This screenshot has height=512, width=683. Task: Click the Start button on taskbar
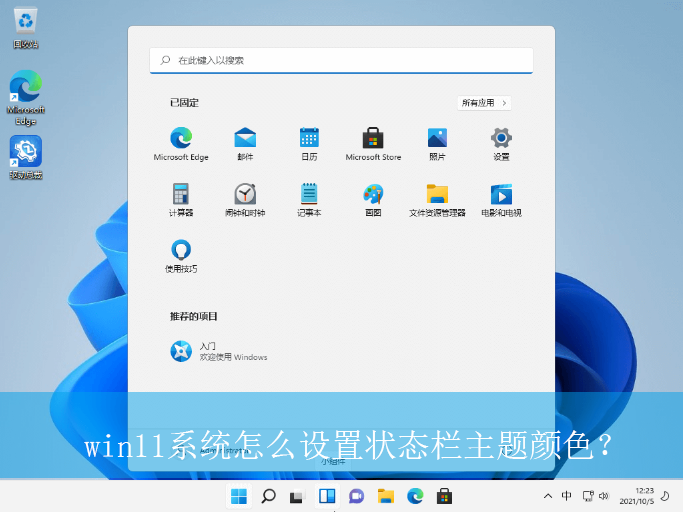click(239, 496)
